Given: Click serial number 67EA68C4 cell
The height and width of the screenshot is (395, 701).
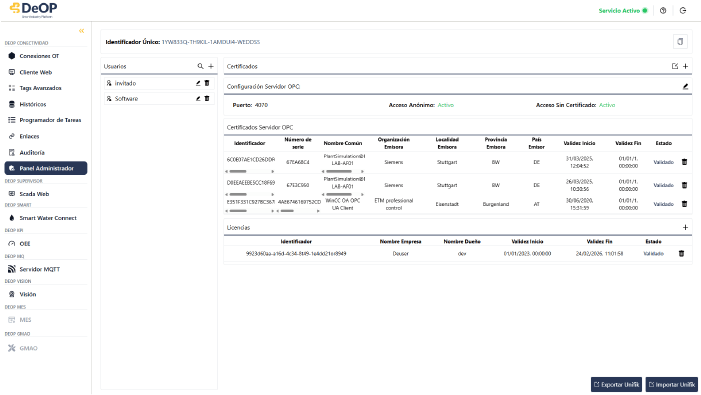Looking at the screenshot, I should pyautogui.click(x=298, y=162).
